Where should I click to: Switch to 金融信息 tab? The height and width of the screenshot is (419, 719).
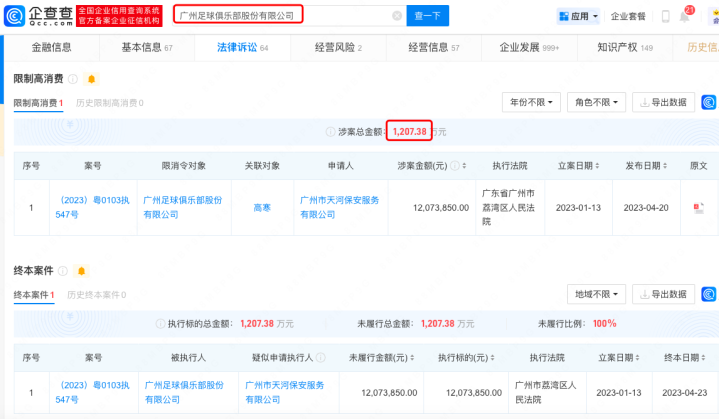click(51, 48)
